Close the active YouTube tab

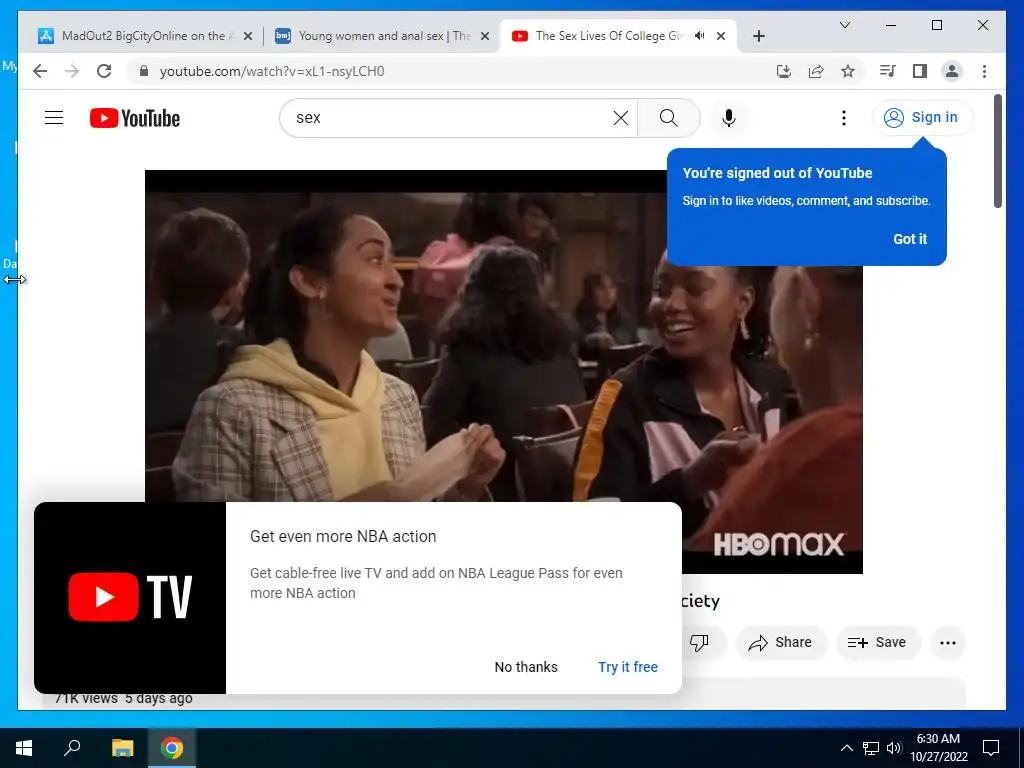[x=721, y=36]
